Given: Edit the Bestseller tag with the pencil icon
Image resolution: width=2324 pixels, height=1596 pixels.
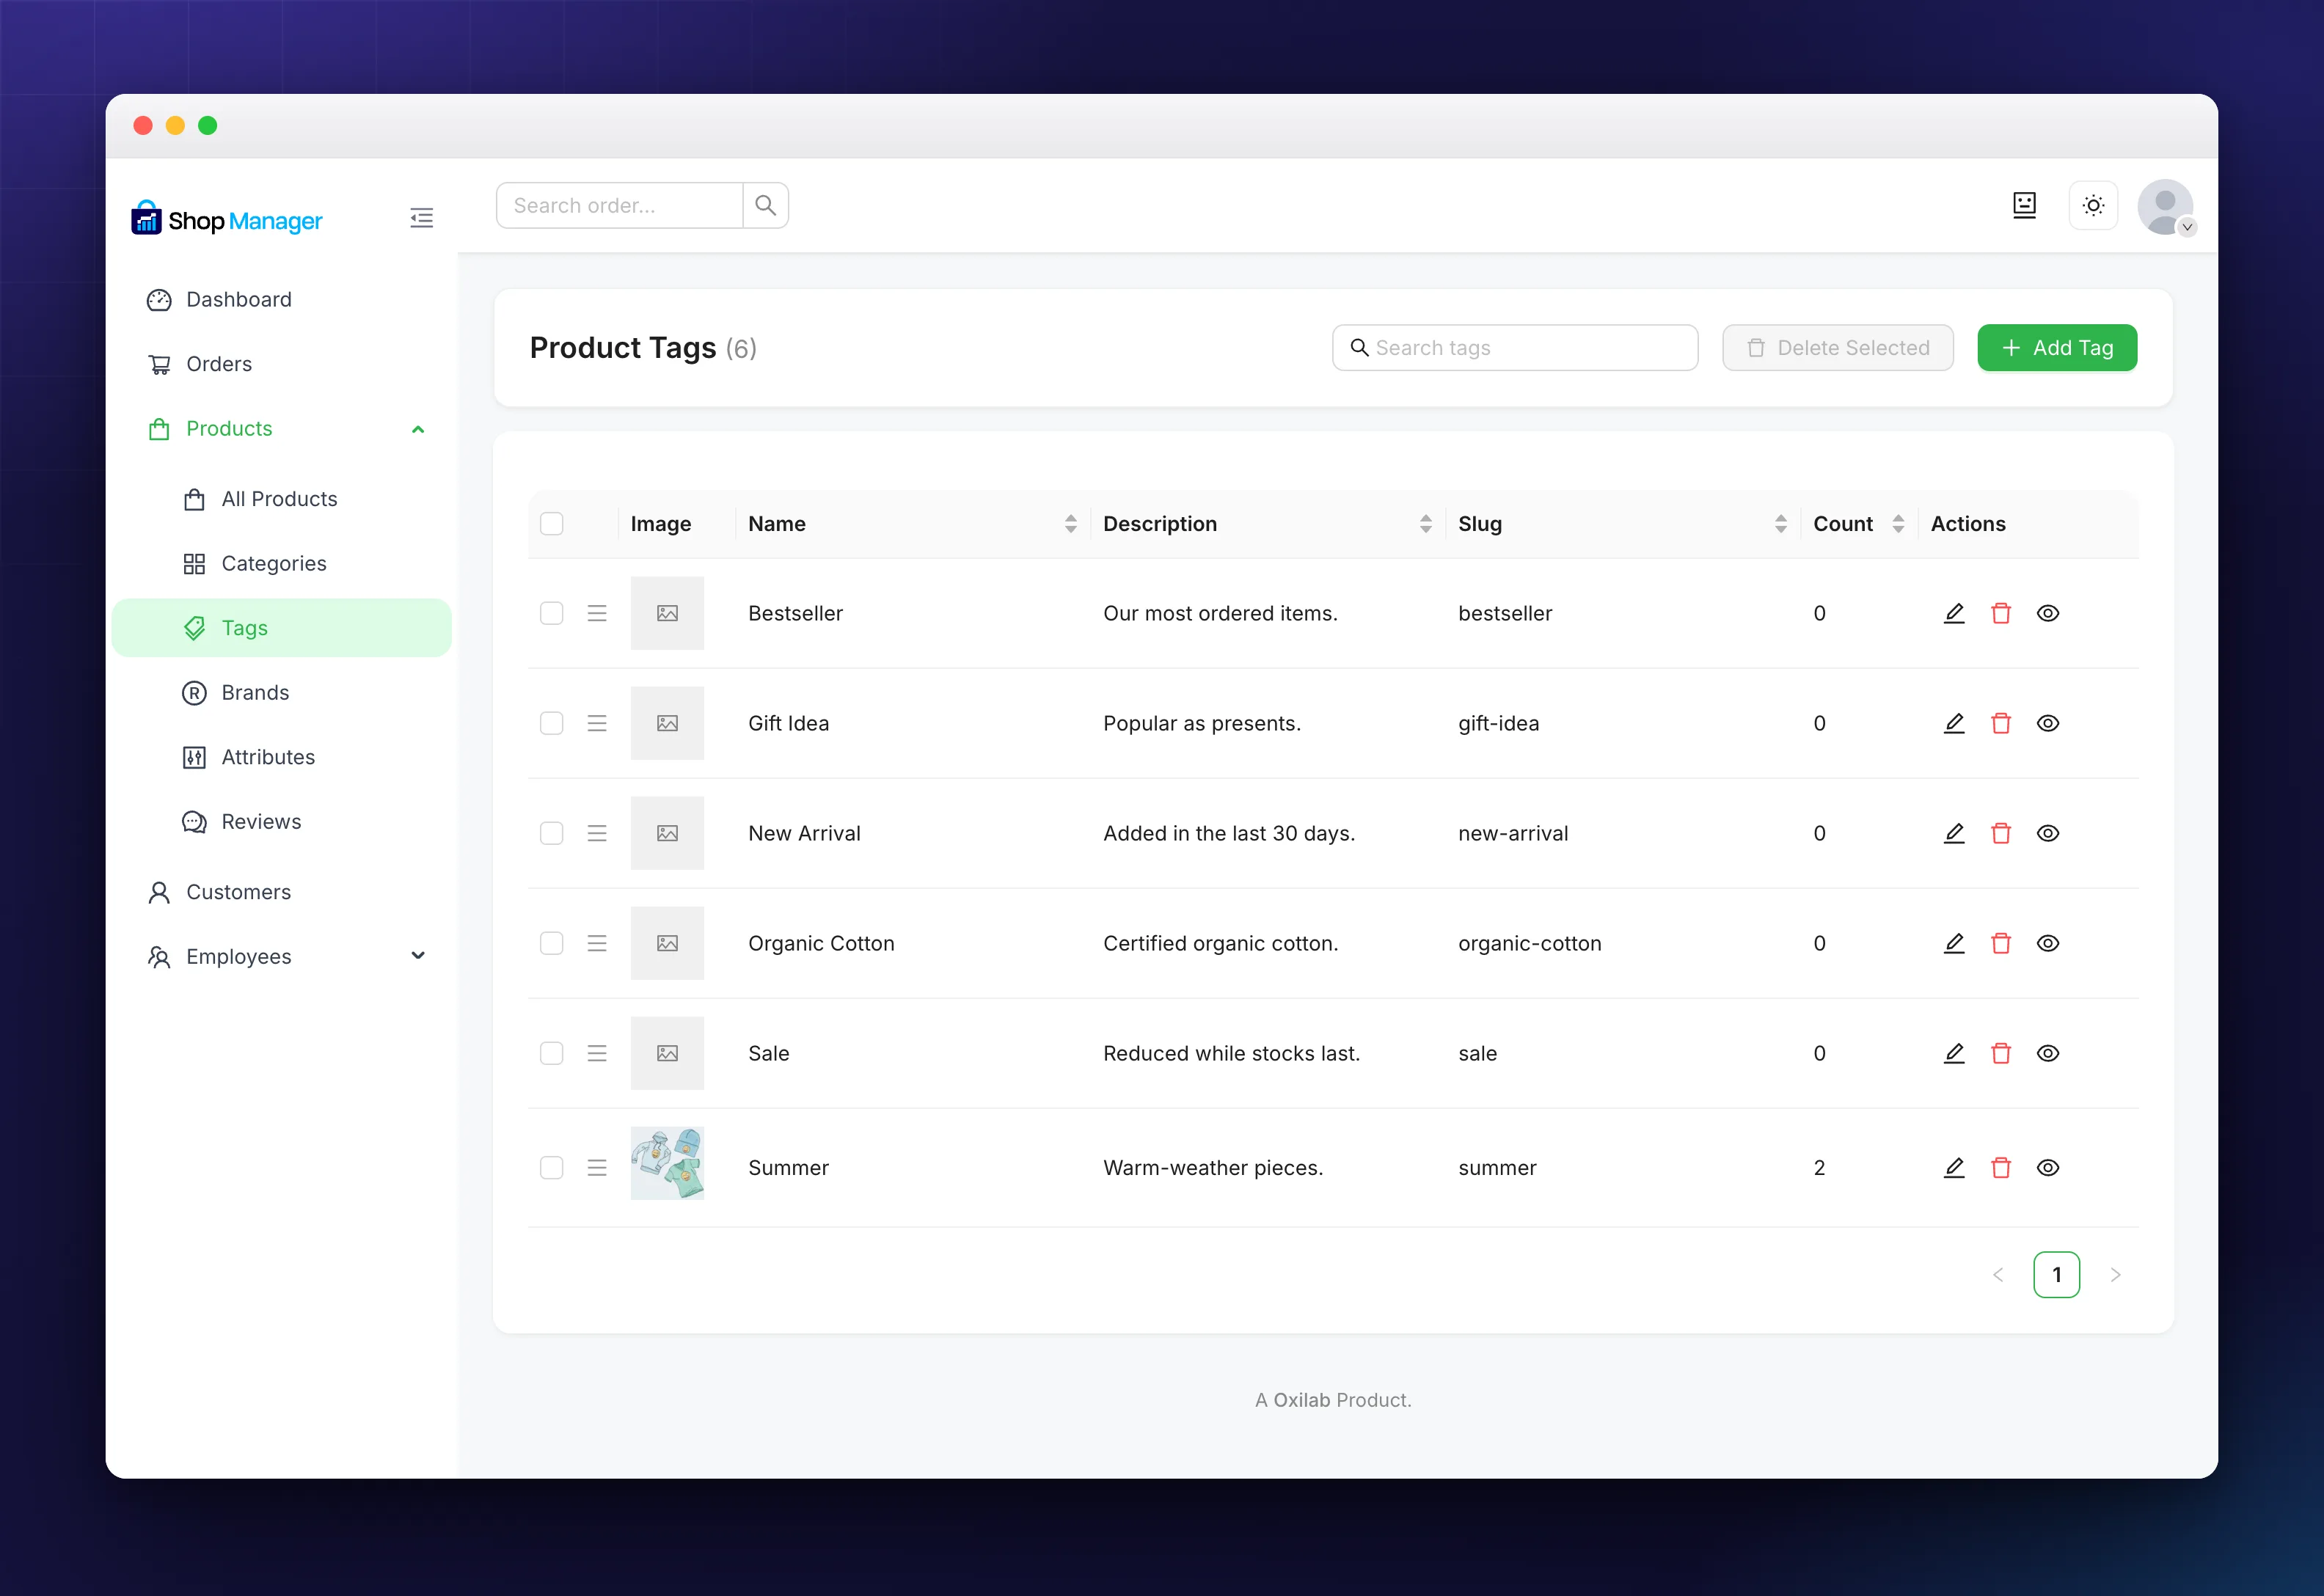Looking at the screenshot, I should (1954, 613).
